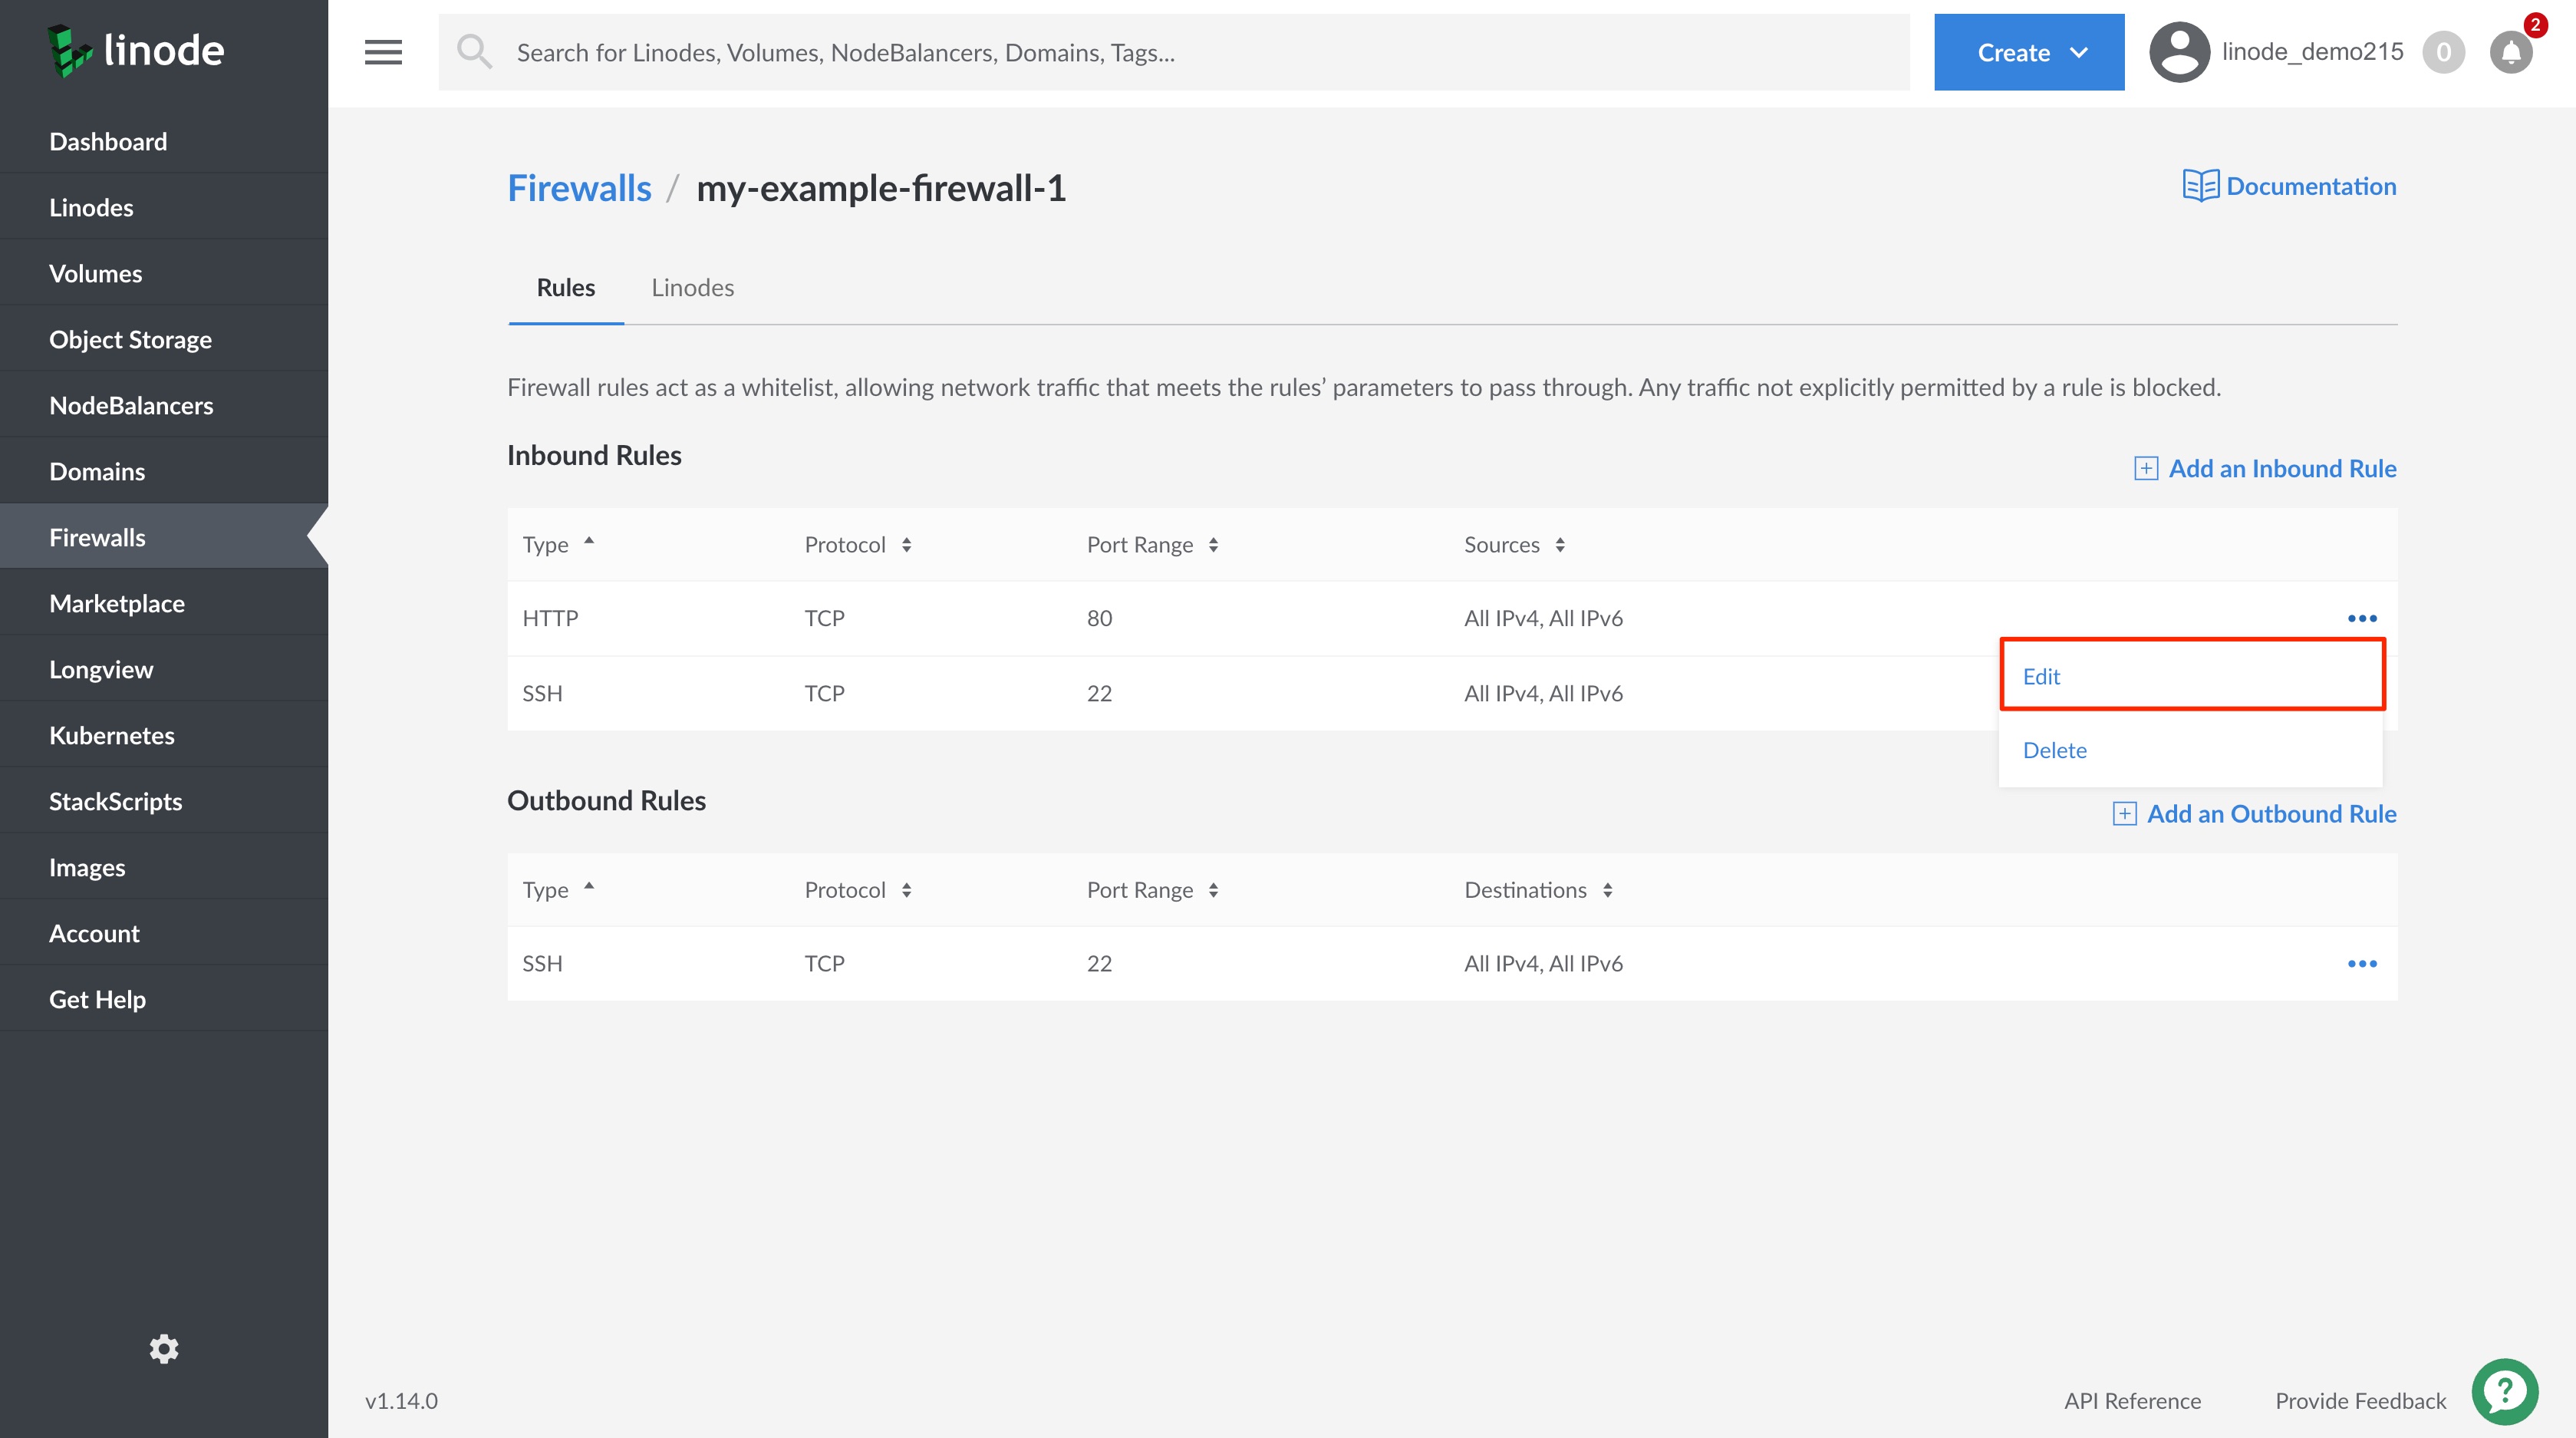The width and height of the screenshot is (2576, 1438).
Task: Open the green help chat bubble
Action: (2504, 1391)
